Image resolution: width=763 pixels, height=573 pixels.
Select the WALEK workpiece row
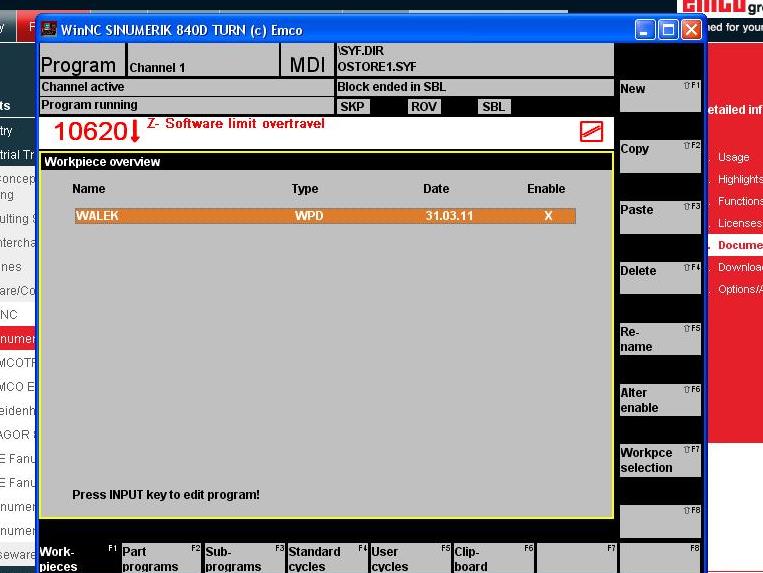coord(325,216)
